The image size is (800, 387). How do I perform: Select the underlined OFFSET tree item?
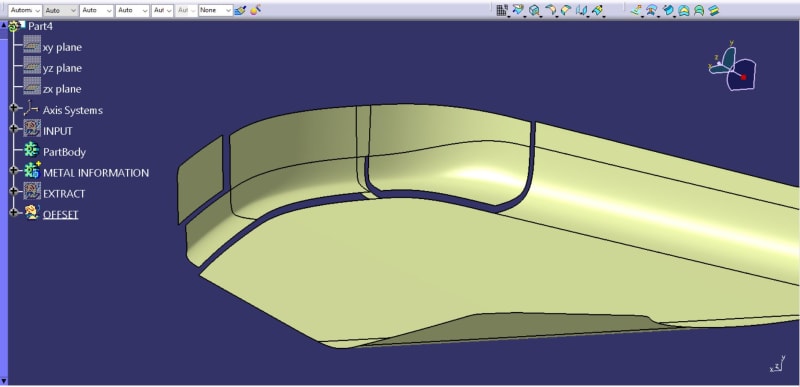(x=60, y=214)
